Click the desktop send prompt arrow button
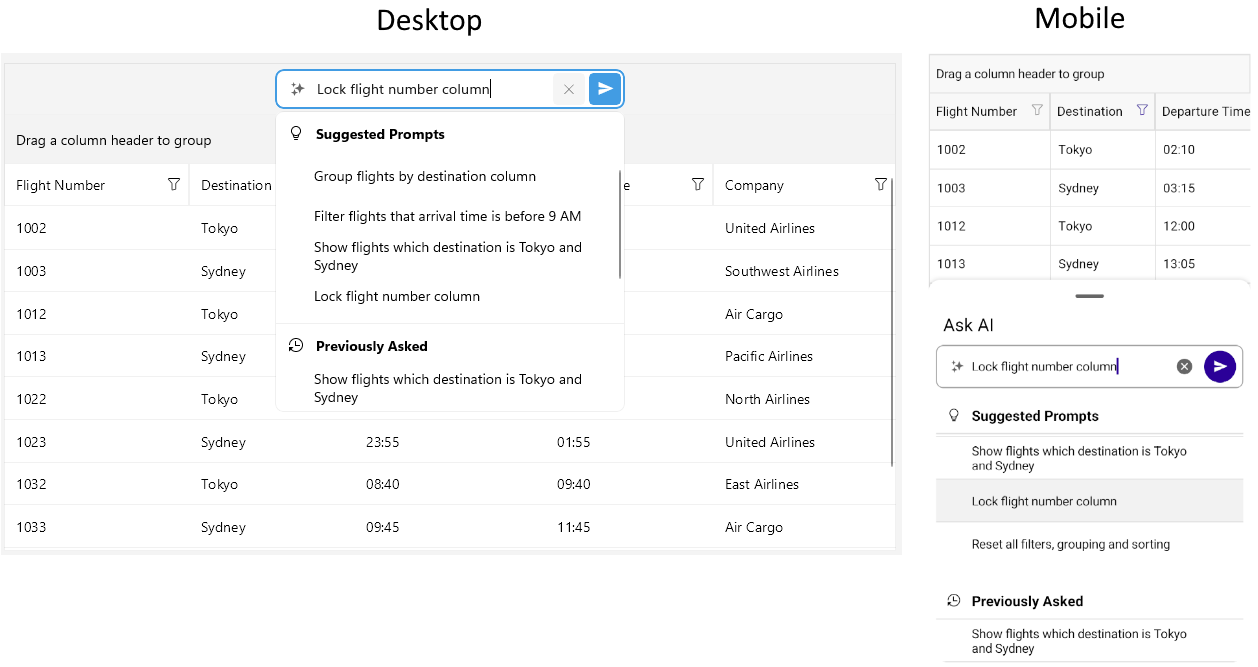1258x667 pixels. click(x=605, y=89)
